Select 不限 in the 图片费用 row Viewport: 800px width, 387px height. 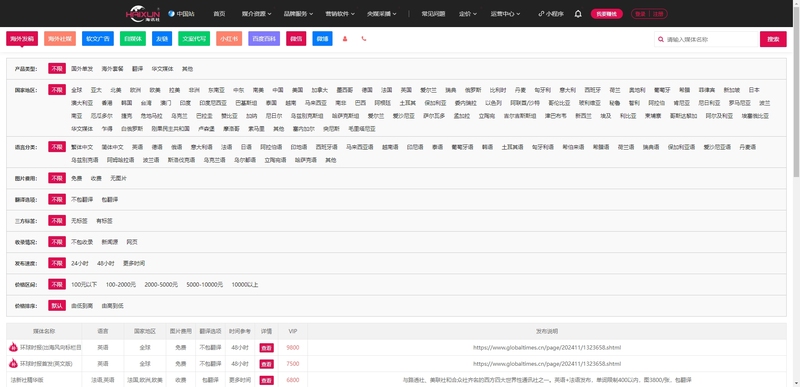click(x=57, y=178)
